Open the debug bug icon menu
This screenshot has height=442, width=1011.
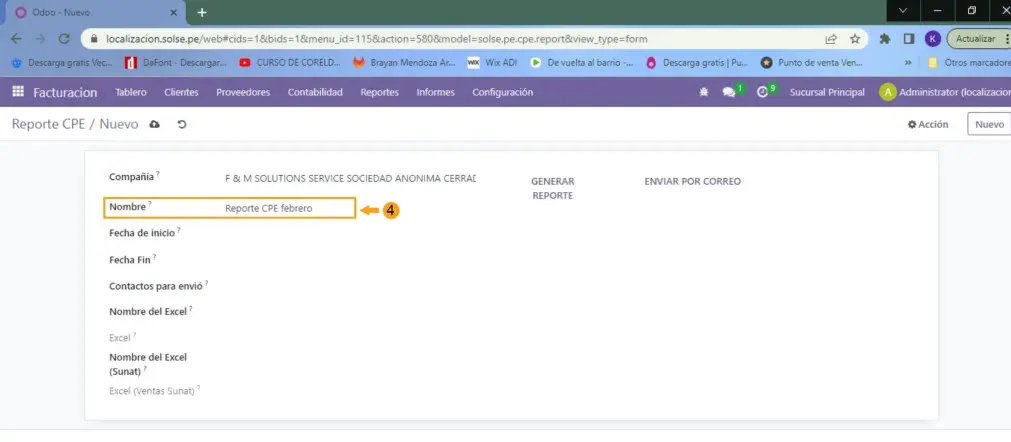click(704, 92)
